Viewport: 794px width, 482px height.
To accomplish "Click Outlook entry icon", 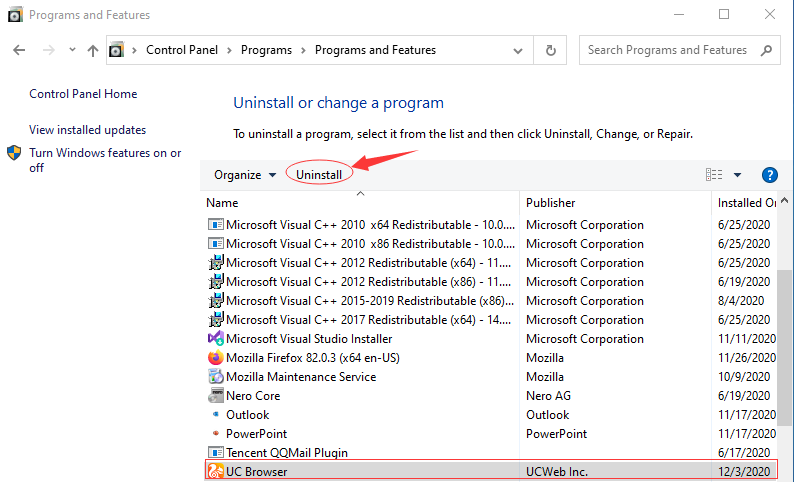I will point(216,414).
